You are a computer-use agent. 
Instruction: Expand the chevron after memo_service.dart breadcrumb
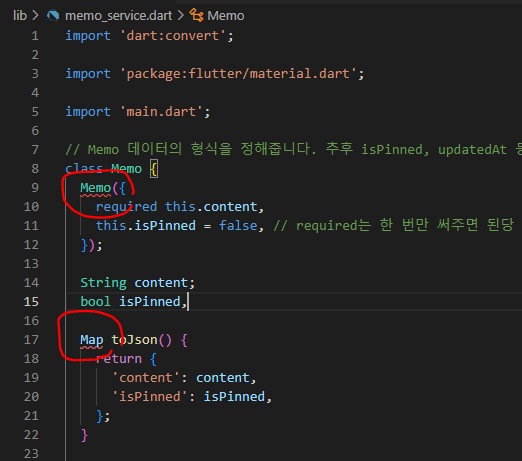pos(180,16)
